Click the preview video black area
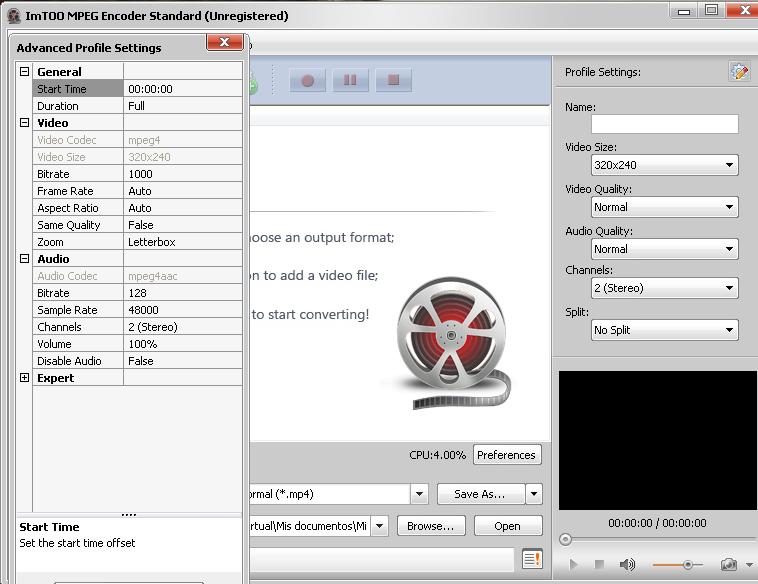This screenshot has height=584, width=758. point(657,440)
